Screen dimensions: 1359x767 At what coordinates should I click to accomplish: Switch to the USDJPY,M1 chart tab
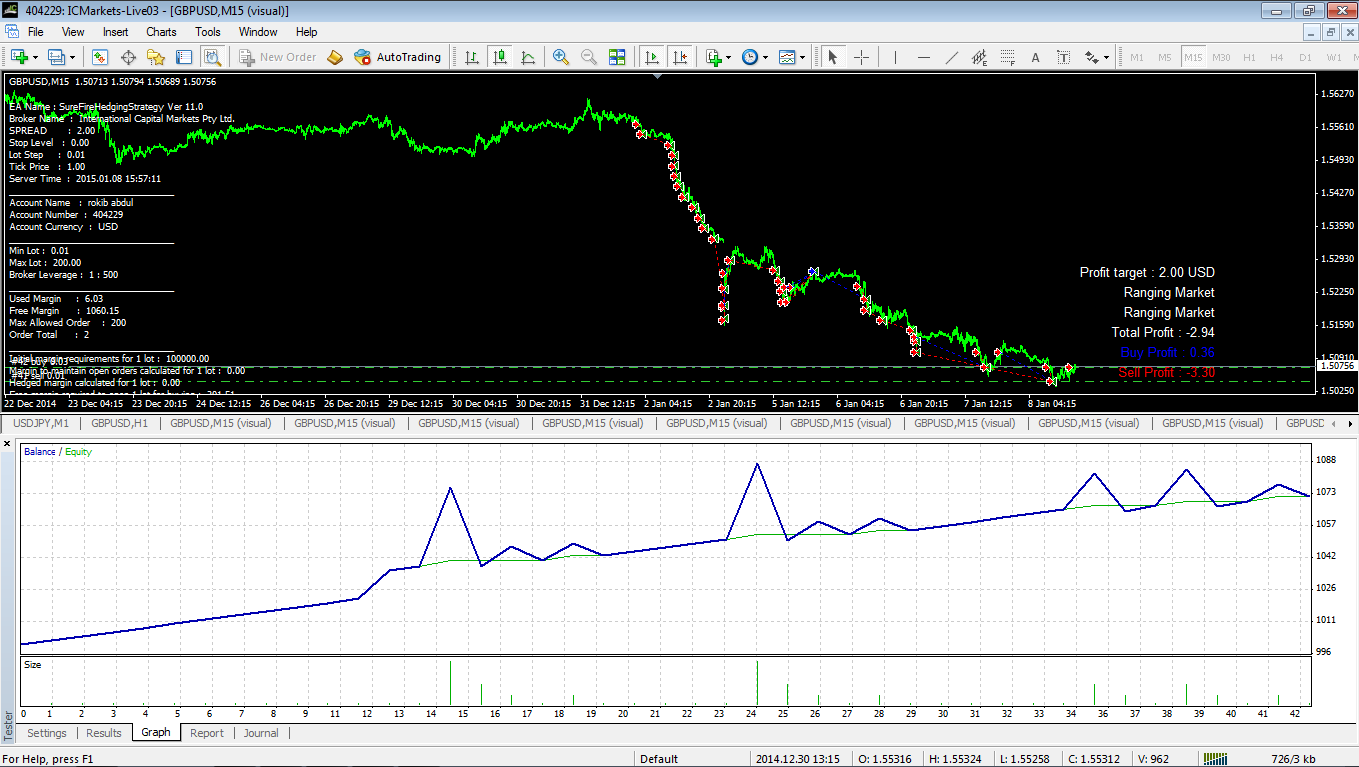click(x=41, y=423)
